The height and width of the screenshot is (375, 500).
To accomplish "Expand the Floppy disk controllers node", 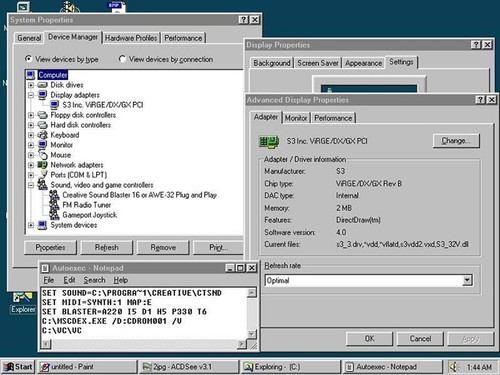I will [31, 115].
